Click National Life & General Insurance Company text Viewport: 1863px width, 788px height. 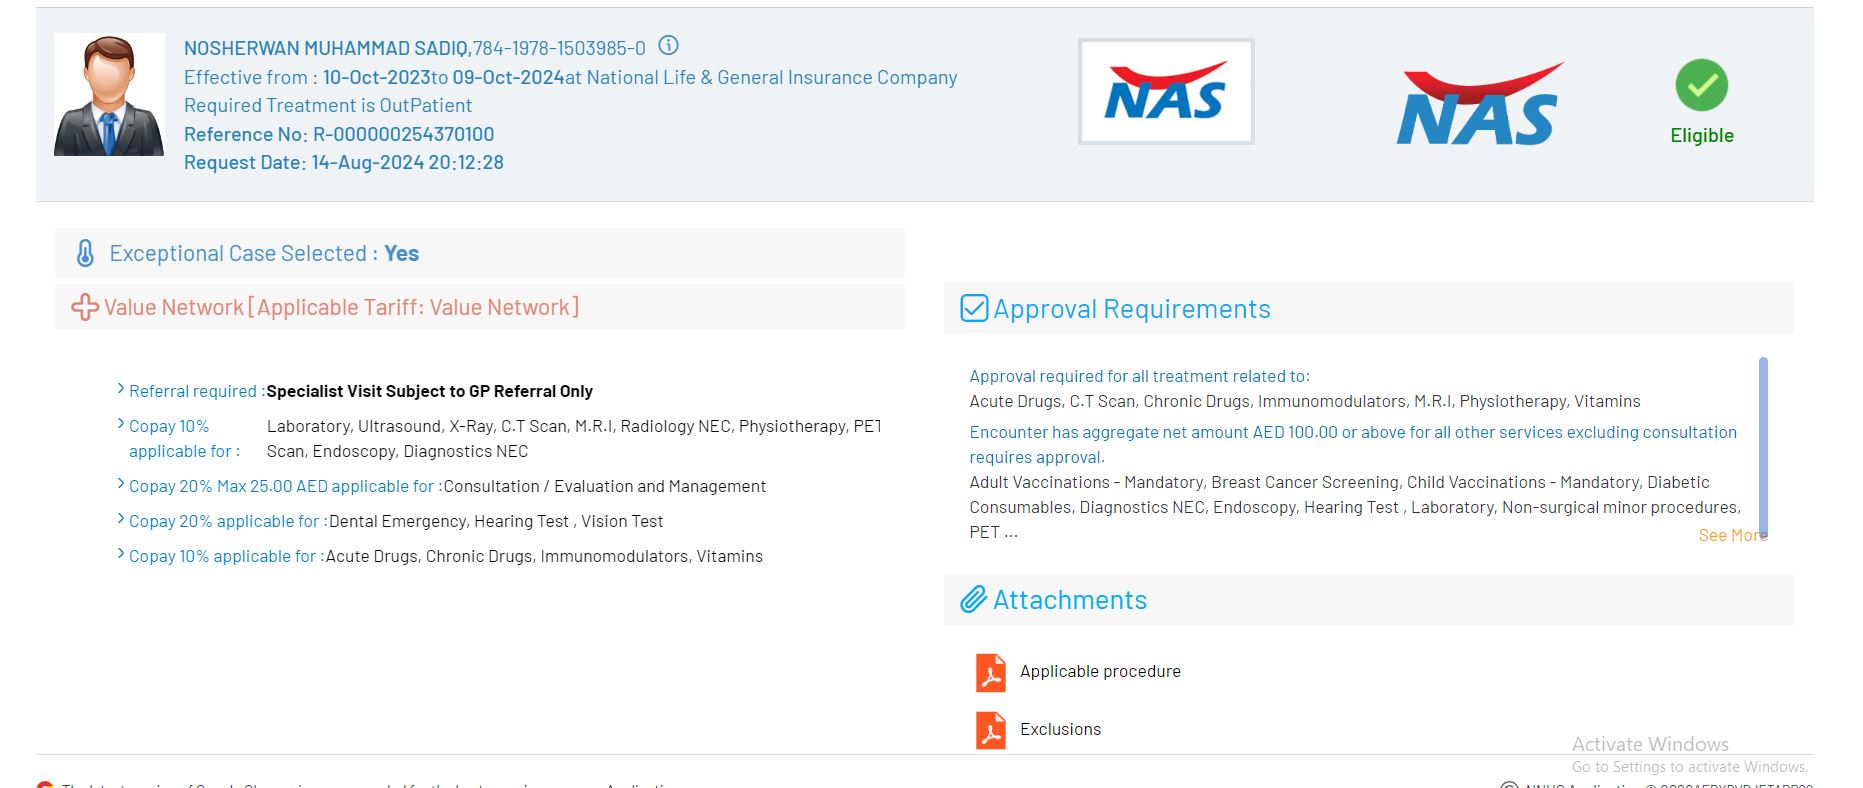772,77
